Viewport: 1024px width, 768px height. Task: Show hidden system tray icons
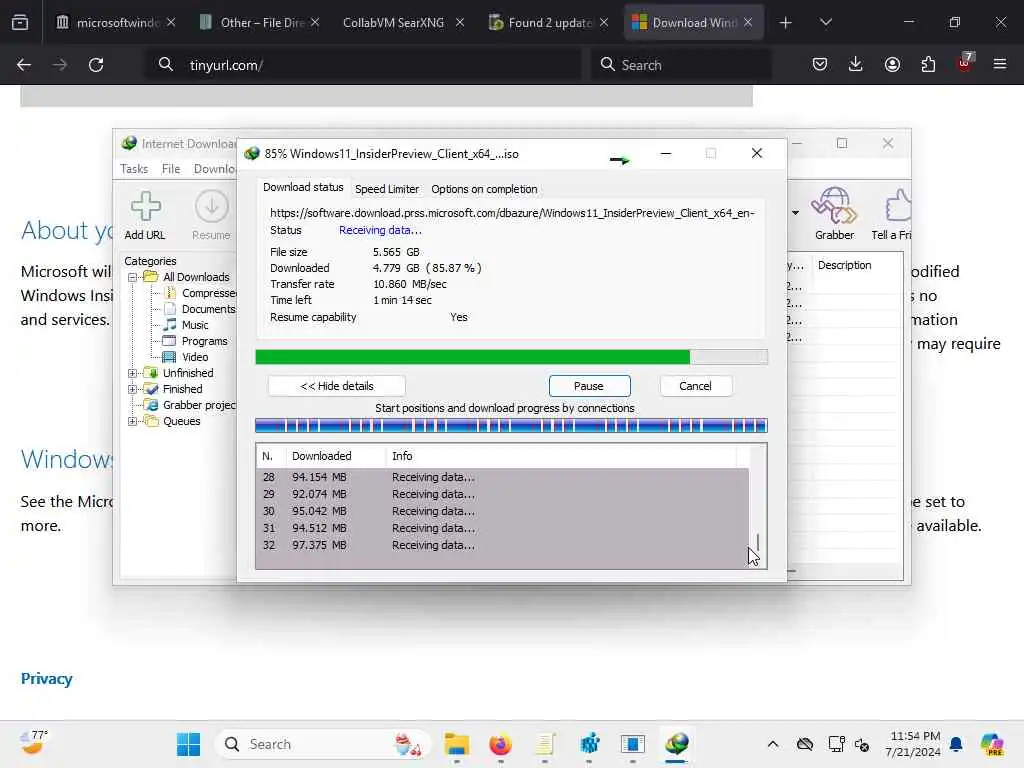click(773, 744)
